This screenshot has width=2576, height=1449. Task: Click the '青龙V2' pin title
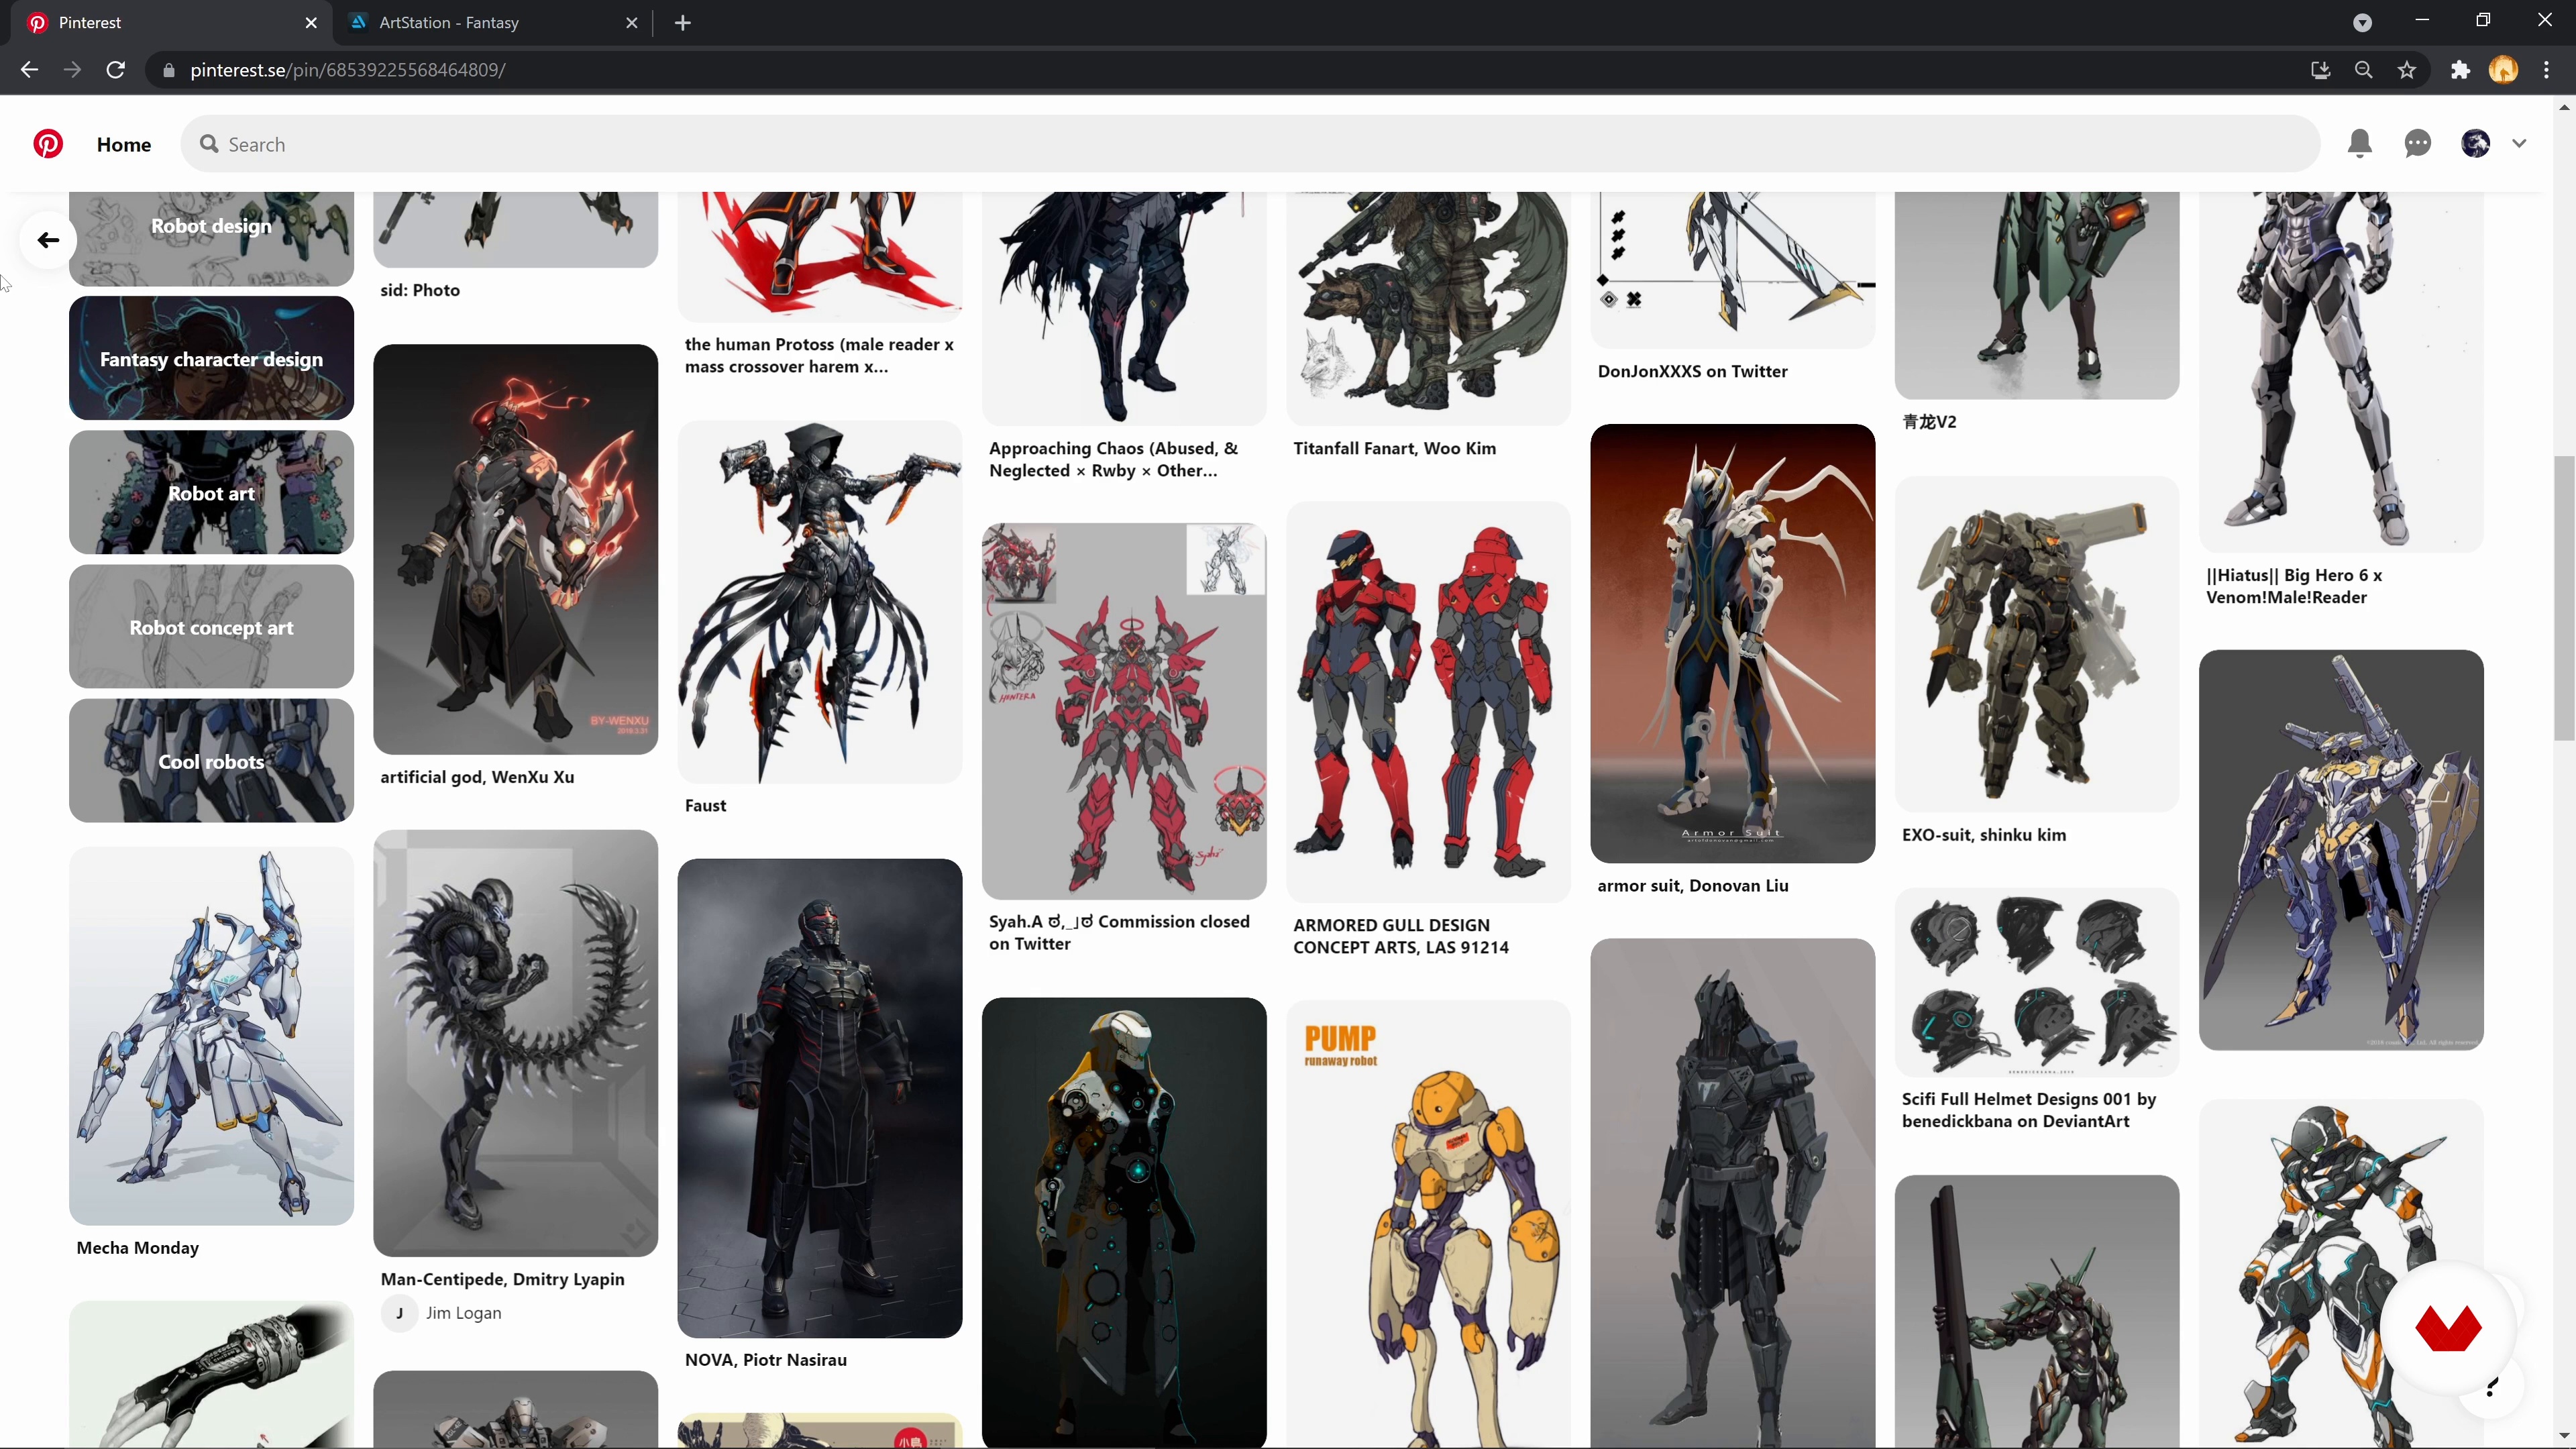click(x=1929, y=422)
